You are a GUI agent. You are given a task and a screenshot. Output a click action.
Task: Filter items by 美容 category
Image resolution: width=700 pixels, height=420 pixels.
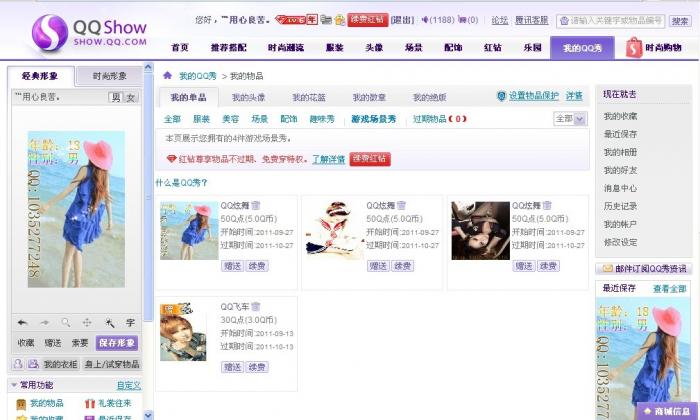coord(230,119)
